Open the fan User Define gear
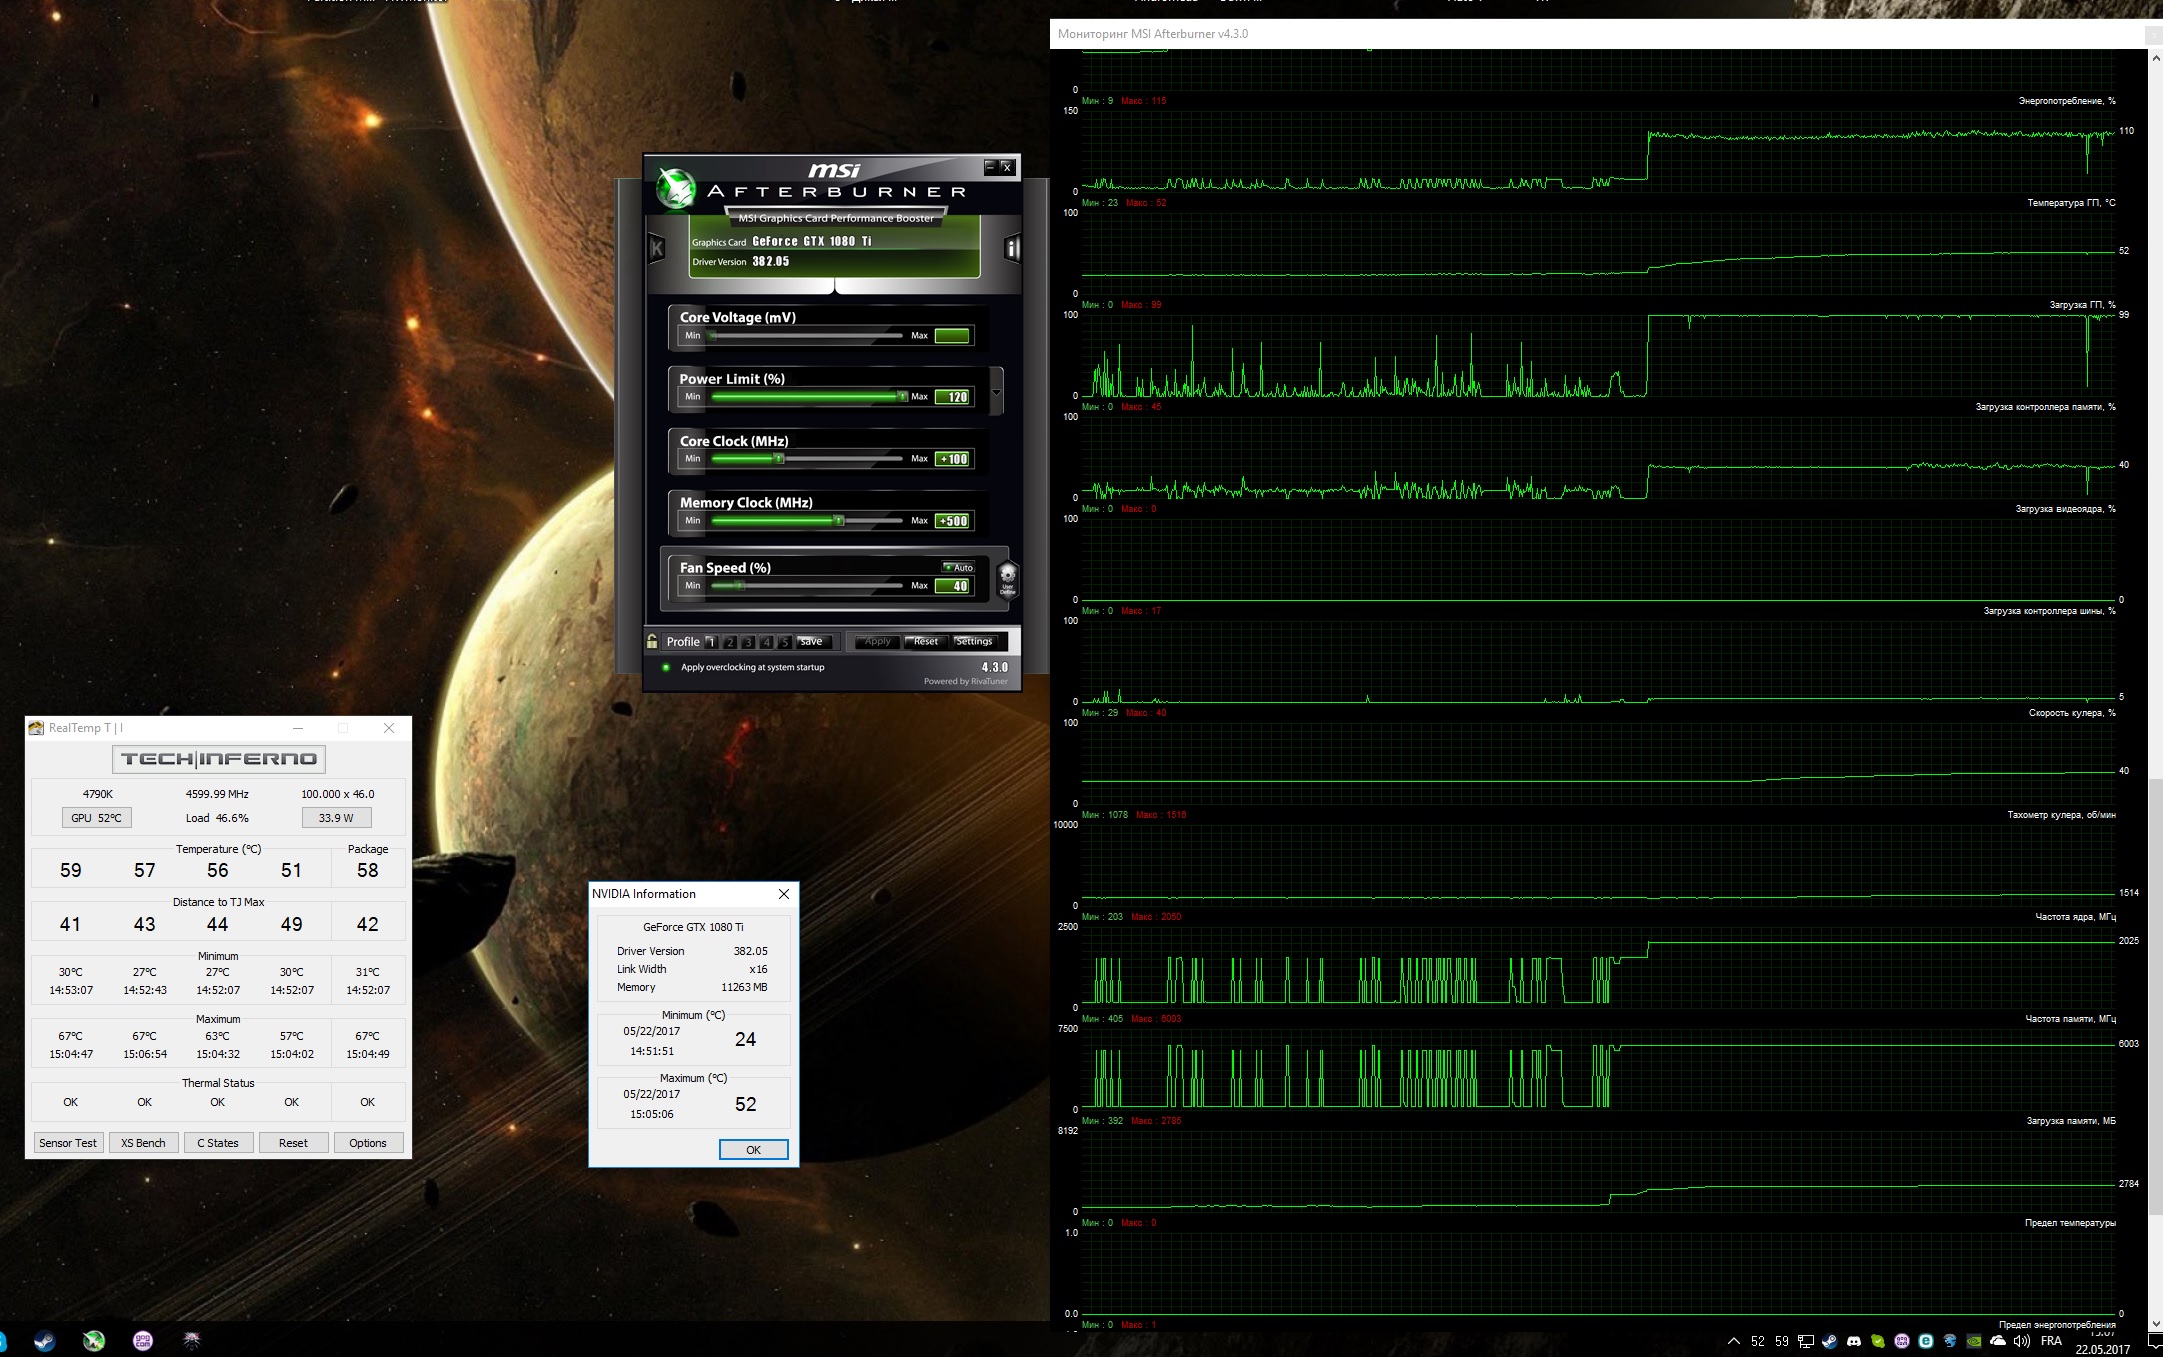This screenshot has width=2163, height=1357. coord(1007,577)
